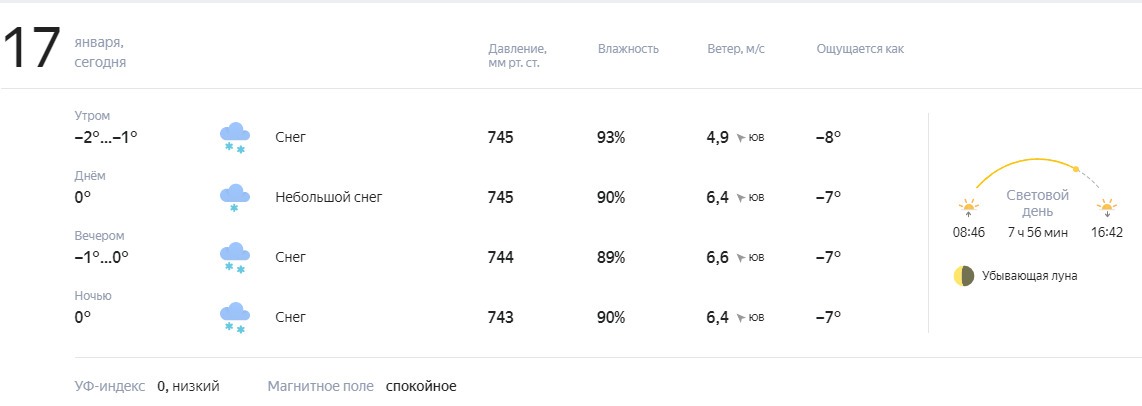Screen dimensions: 1142x406
Task: Click the morning wind direction arrow
Action: coord(741,138)
